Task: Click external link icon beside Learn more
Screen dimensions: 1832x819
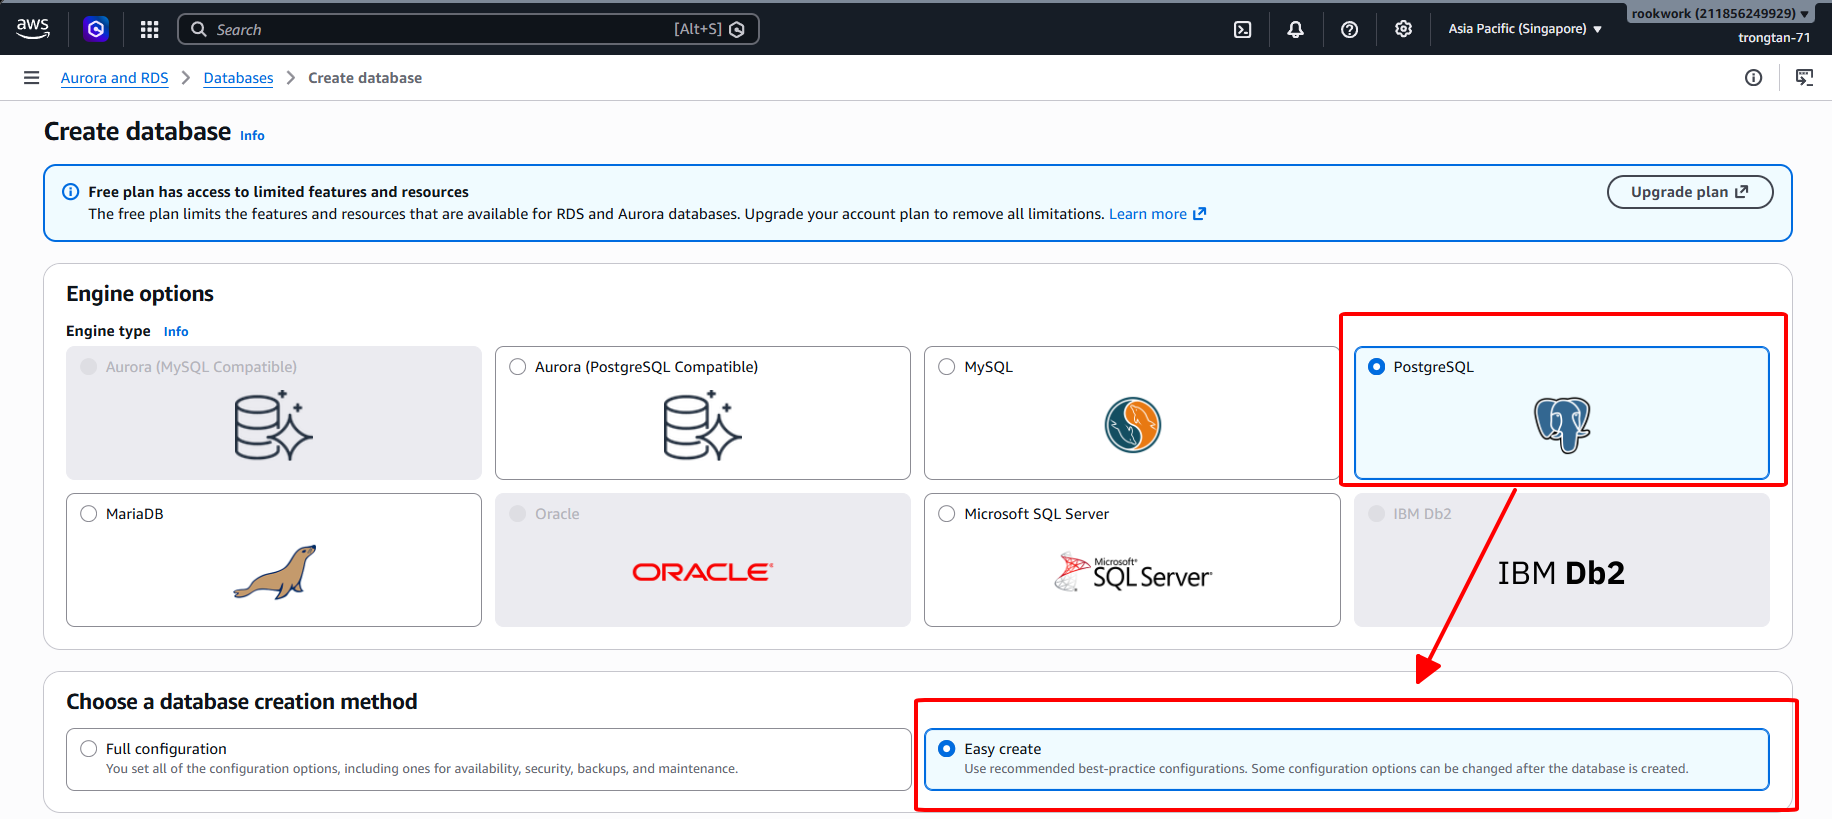Action: pos(1199,214)
